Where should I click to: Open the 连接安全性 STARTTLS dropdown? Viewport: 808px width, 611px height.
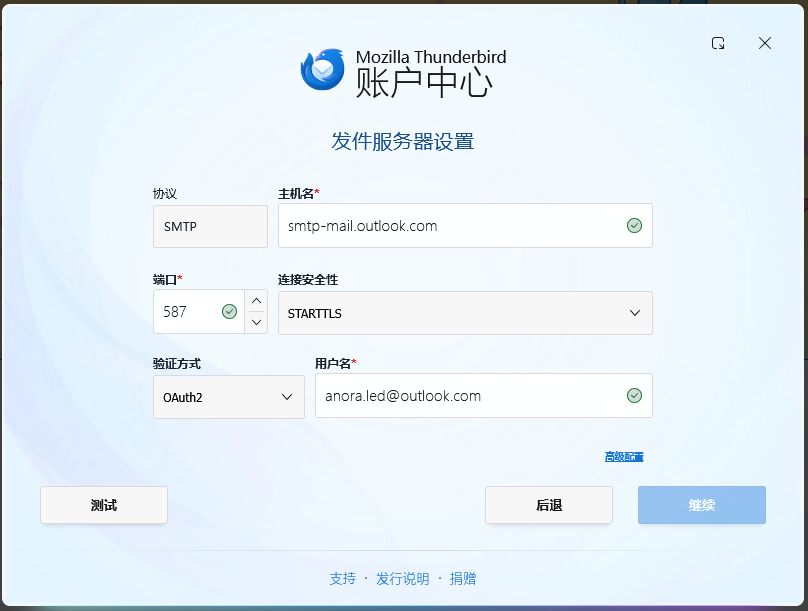tap(465, 313)
